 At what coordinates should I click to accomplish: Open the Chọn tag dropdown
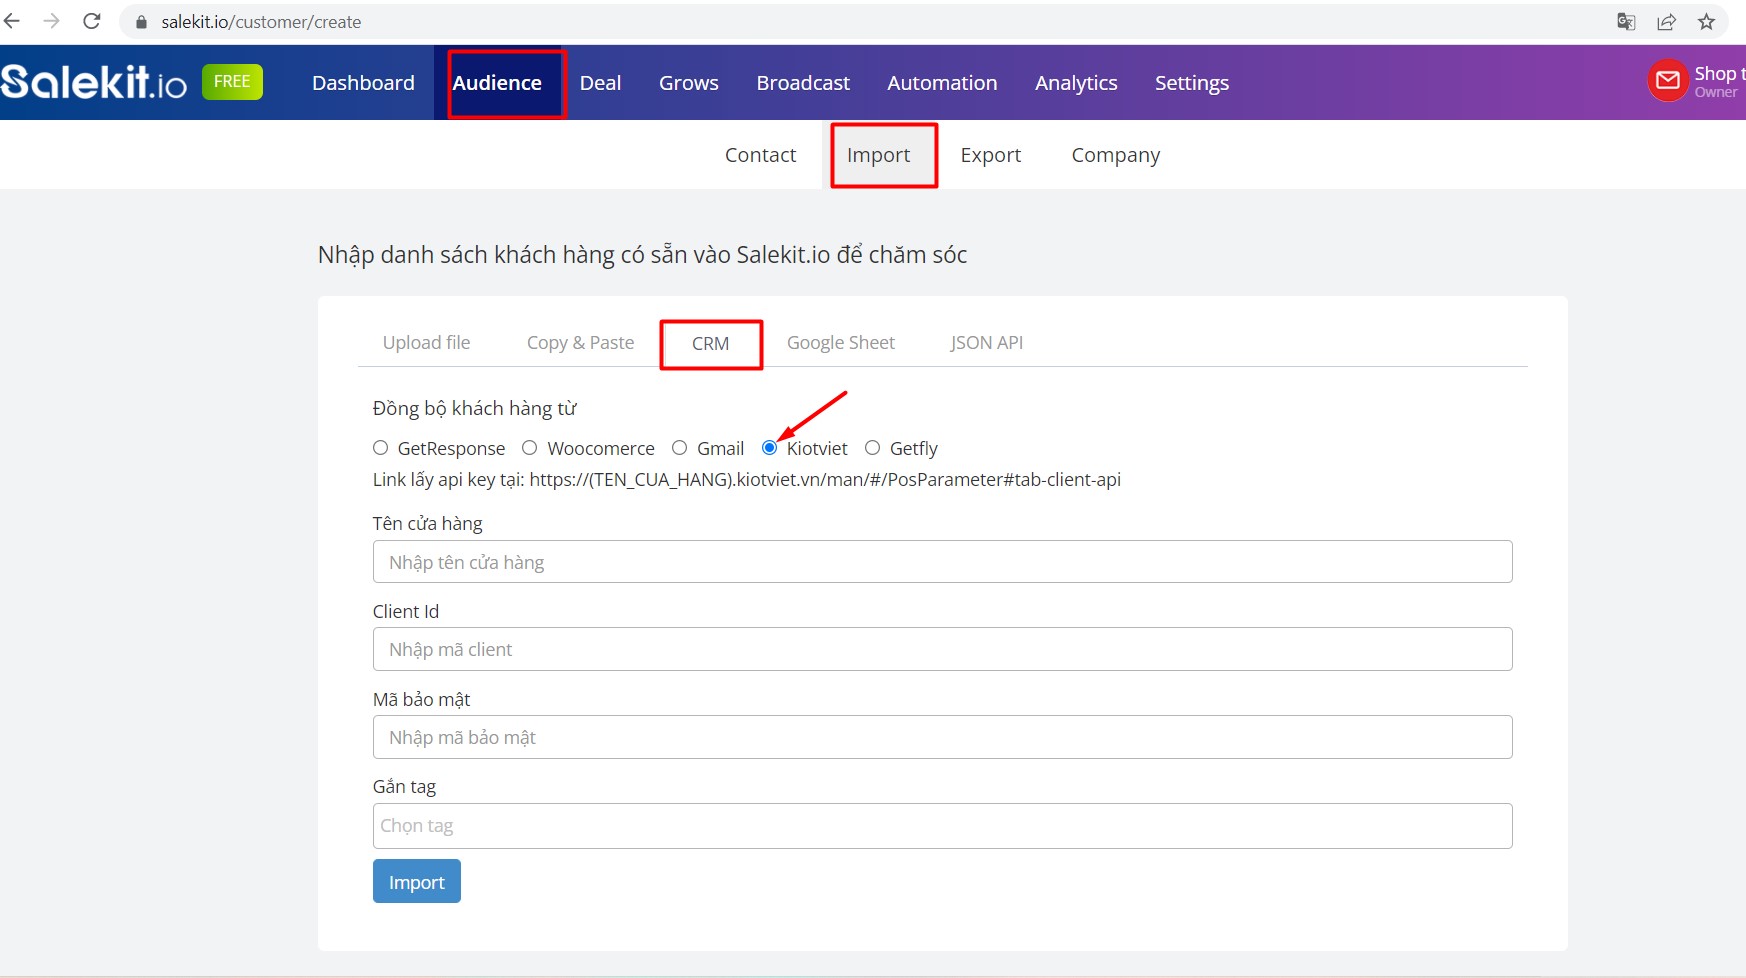click(x=942, y=826)
